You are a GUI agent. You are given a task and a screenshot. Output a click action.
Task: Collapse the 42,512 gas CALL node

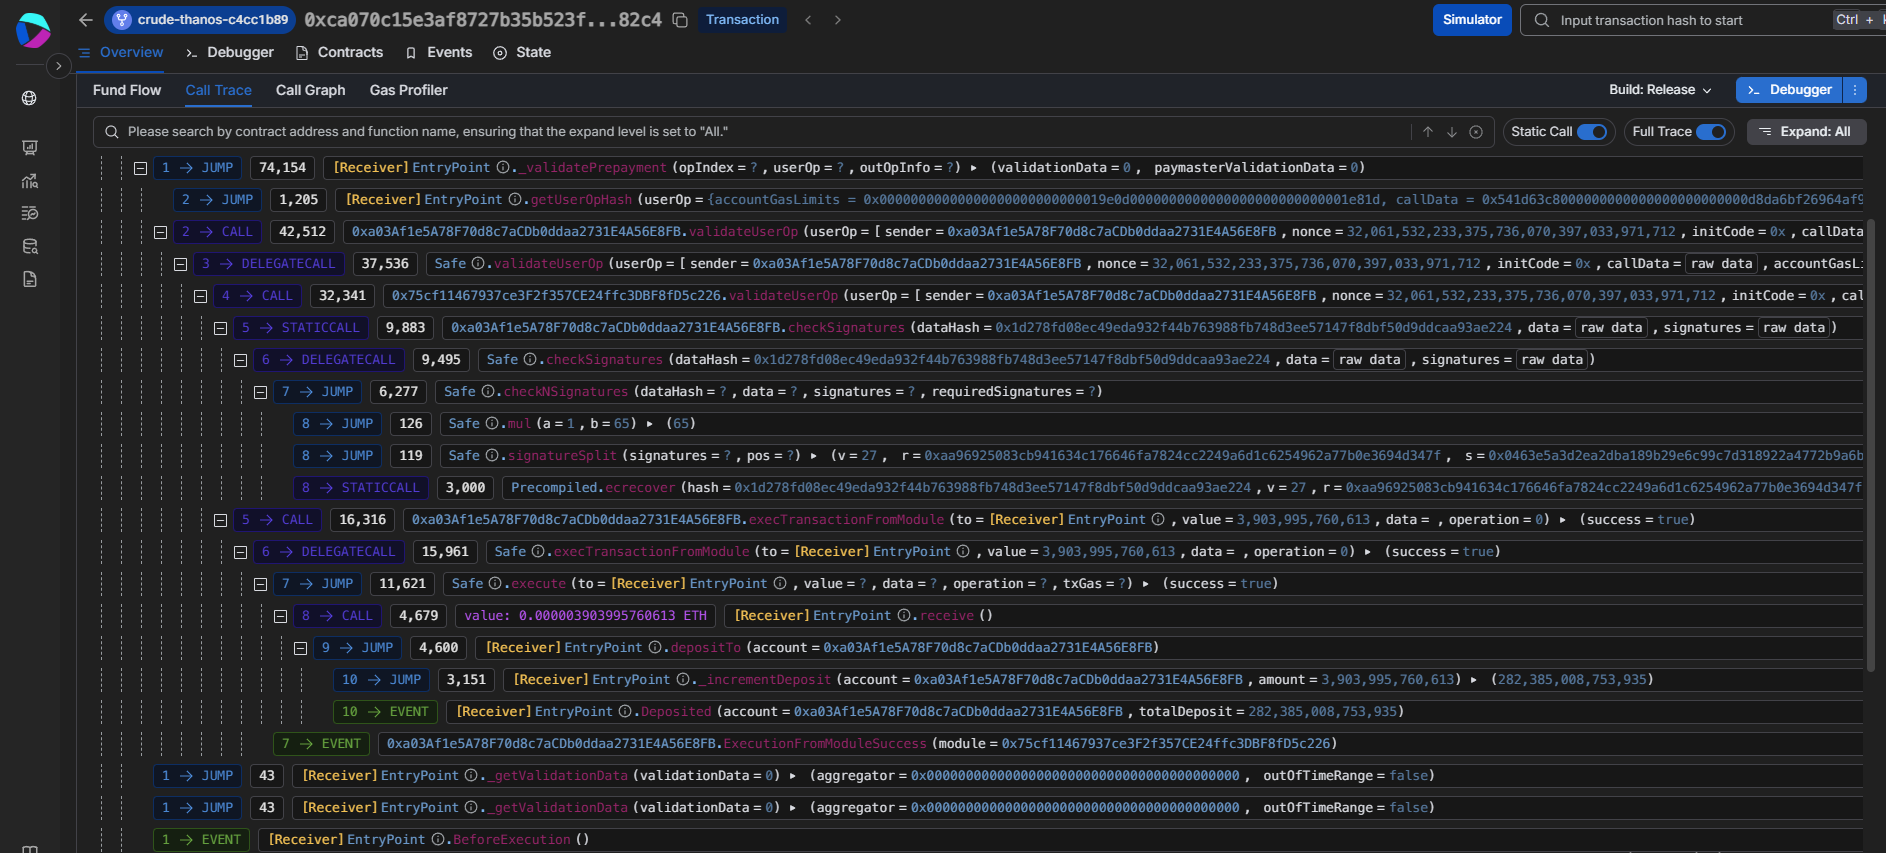[x=161, y=232]
